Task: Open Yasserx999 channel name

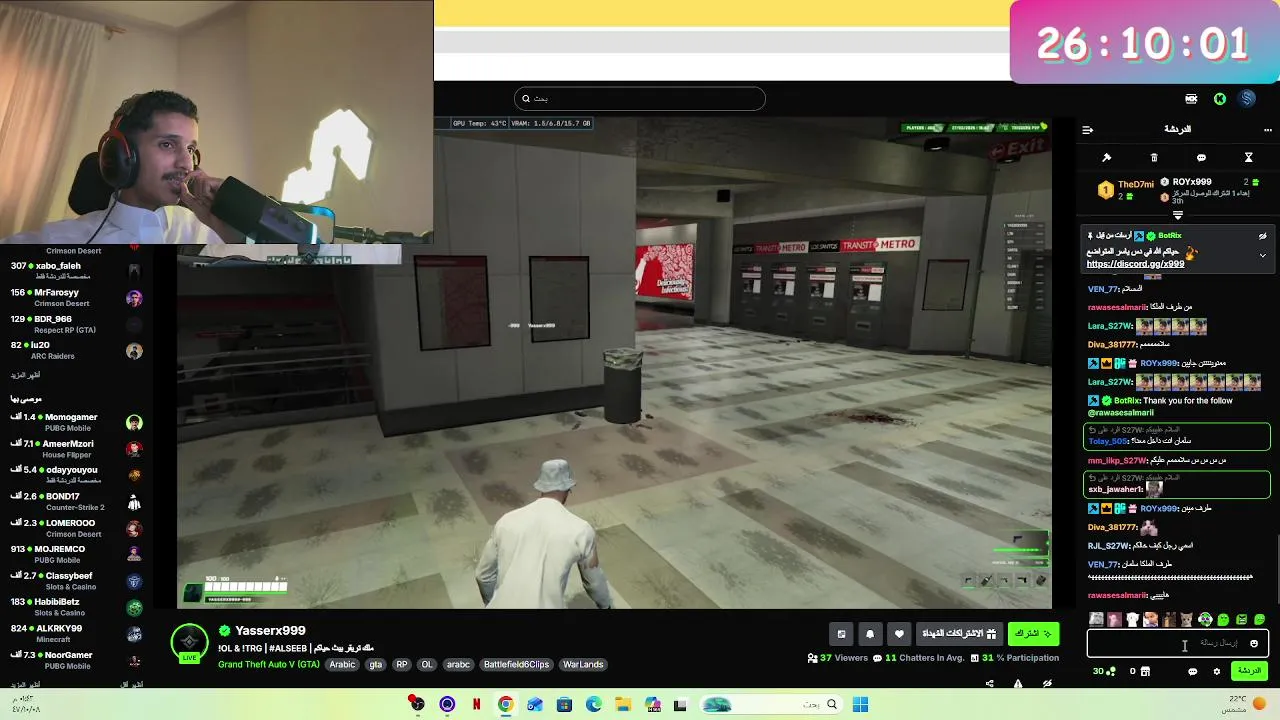Action: click(270, 631)
